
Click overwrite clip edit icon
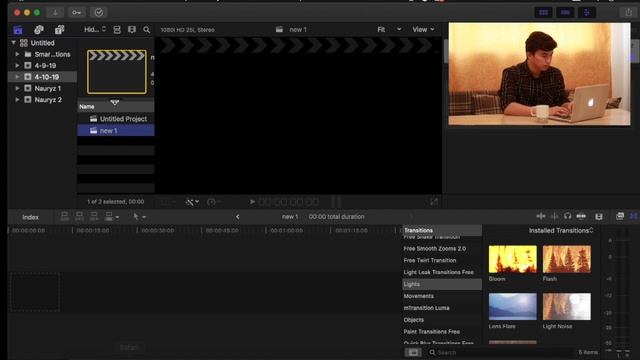tap(111, 216)
